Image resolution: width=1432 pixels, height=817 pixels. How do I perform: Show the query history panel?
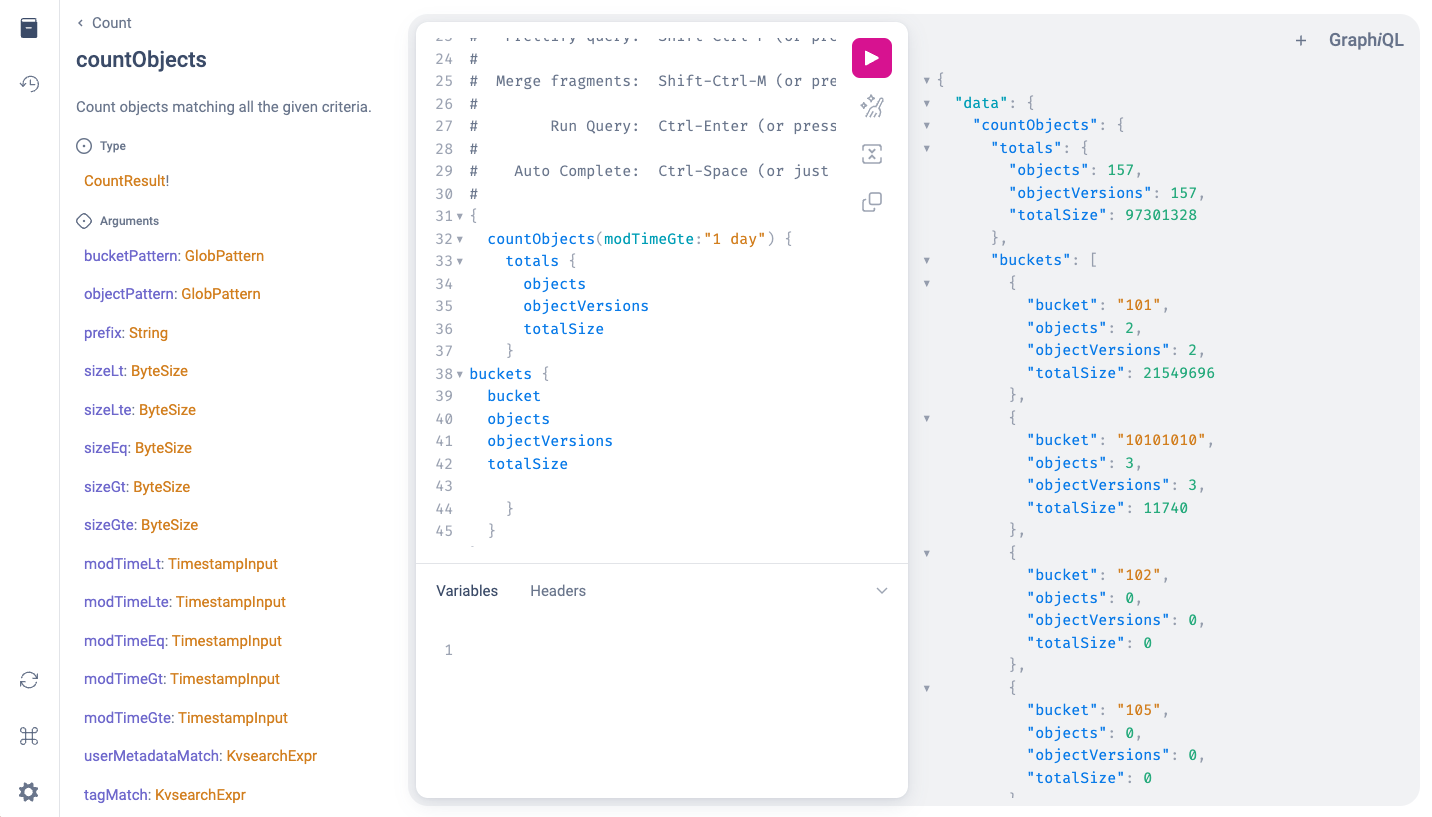pyautogui.click(x=29, y=84)
